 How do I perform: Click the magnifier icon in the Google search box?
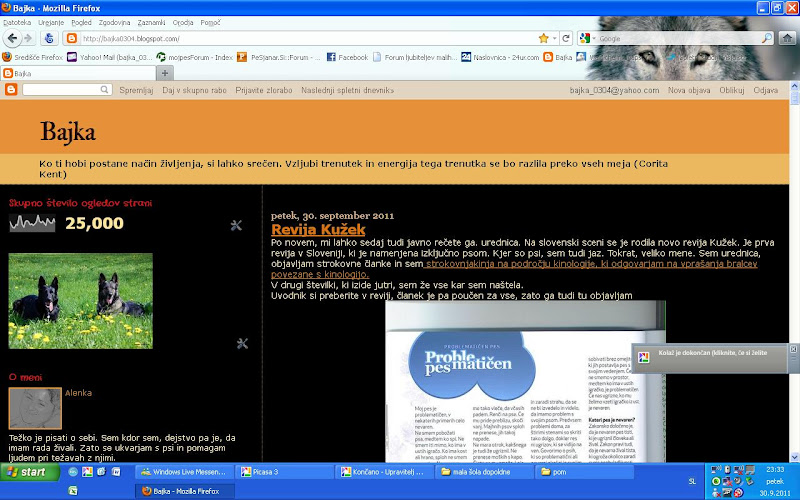tap(766, 38)
